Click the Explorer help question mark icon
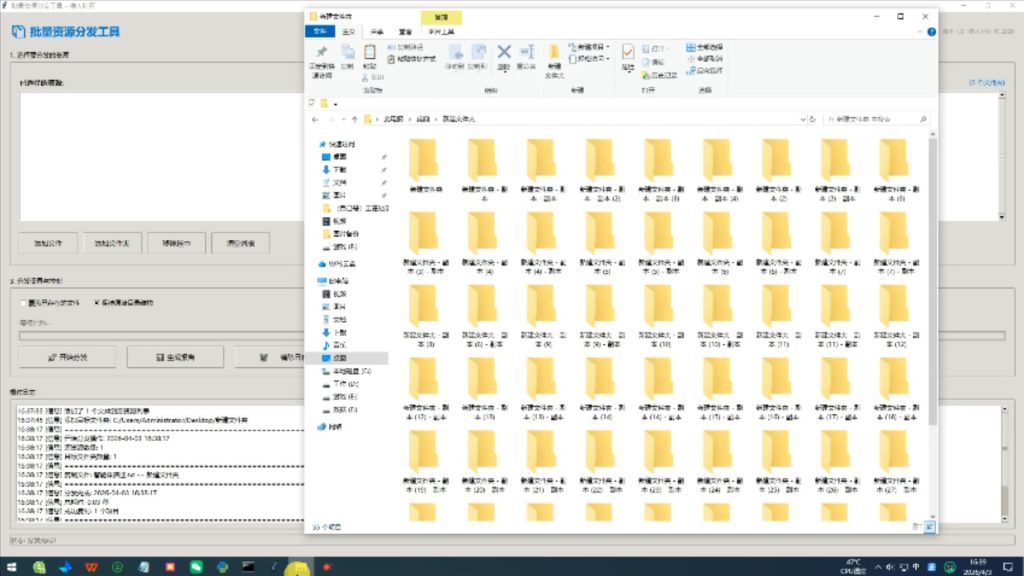The image size is (1024, 576). (x=931, y=32)
